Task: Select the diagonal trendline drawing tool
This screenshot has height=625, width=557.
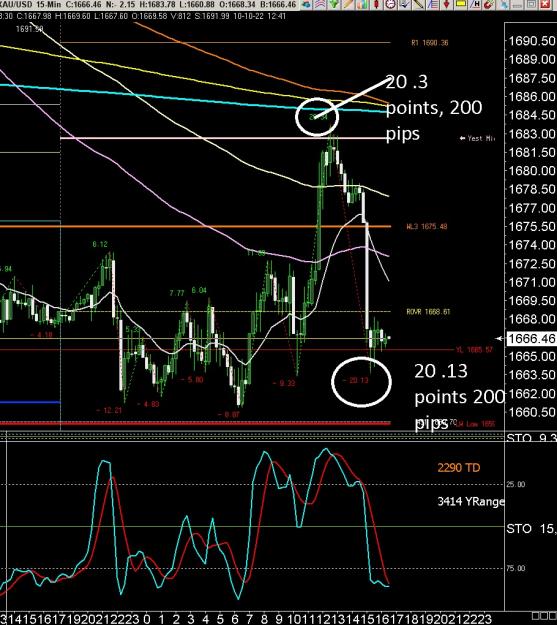Action: (x=418, y=4)
